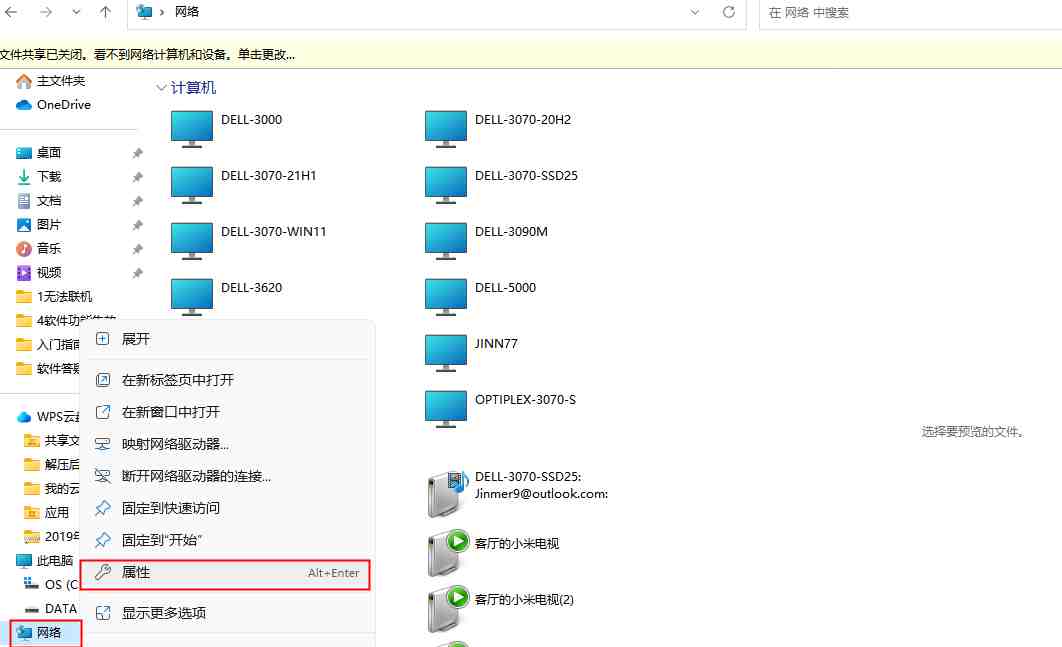The height and width of the screenshot is (647, 1062).
Task: Click the network icon in the address bar
Action: click(x=144, y=12)
